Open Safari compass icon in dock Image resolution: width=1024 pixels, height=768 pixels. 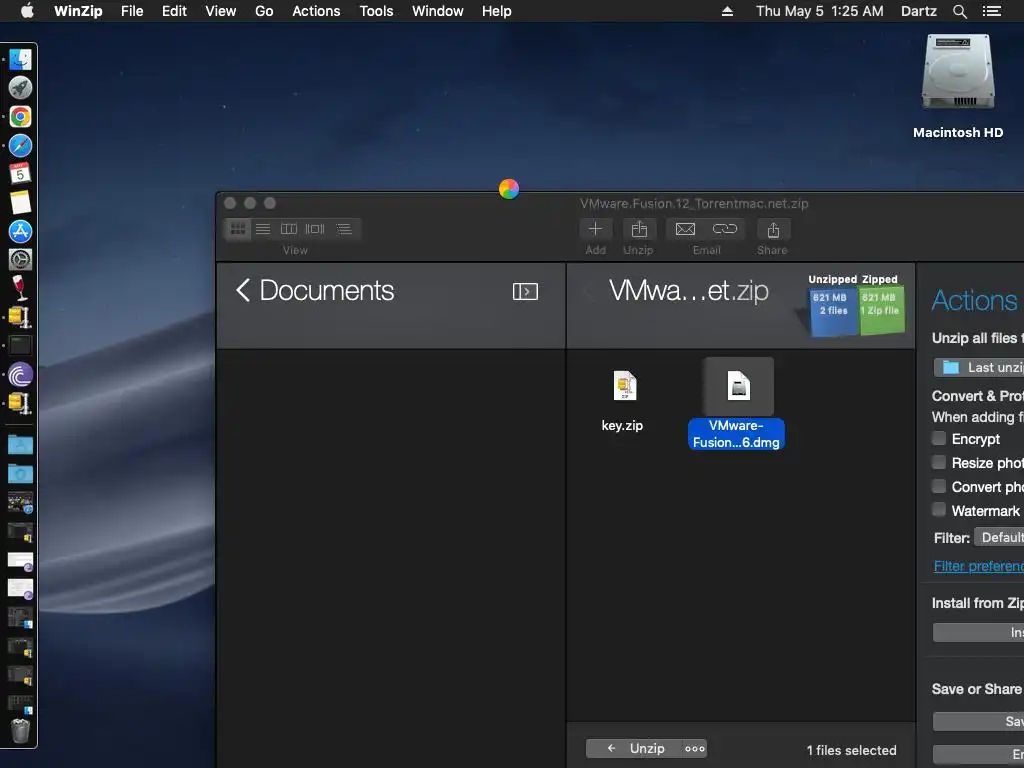[x=20, y=146]
